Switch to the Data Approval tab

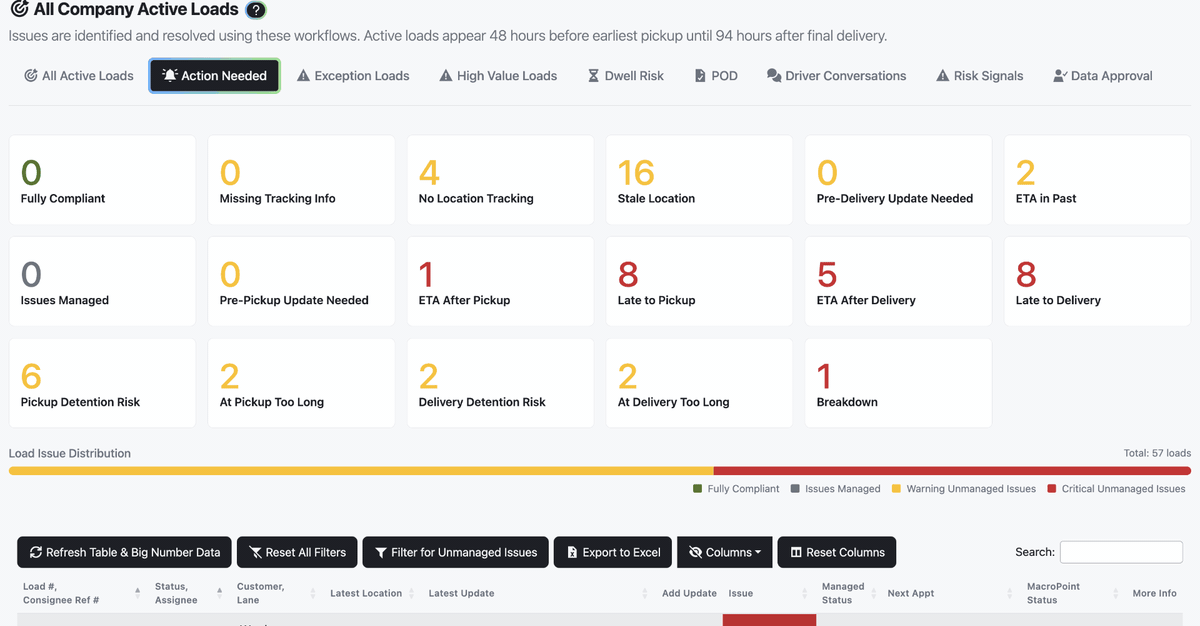tap(1102, 76)
